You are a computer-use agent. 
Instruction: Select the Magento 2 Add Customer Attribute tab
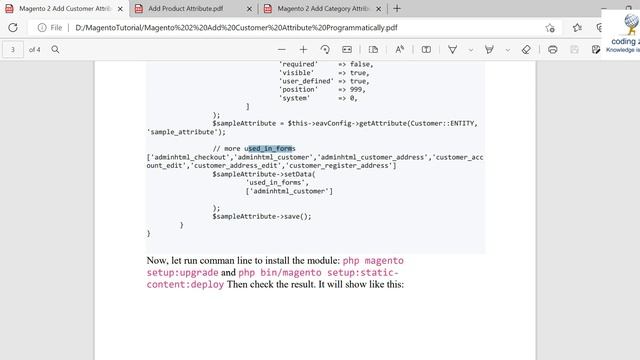(65, 9)
